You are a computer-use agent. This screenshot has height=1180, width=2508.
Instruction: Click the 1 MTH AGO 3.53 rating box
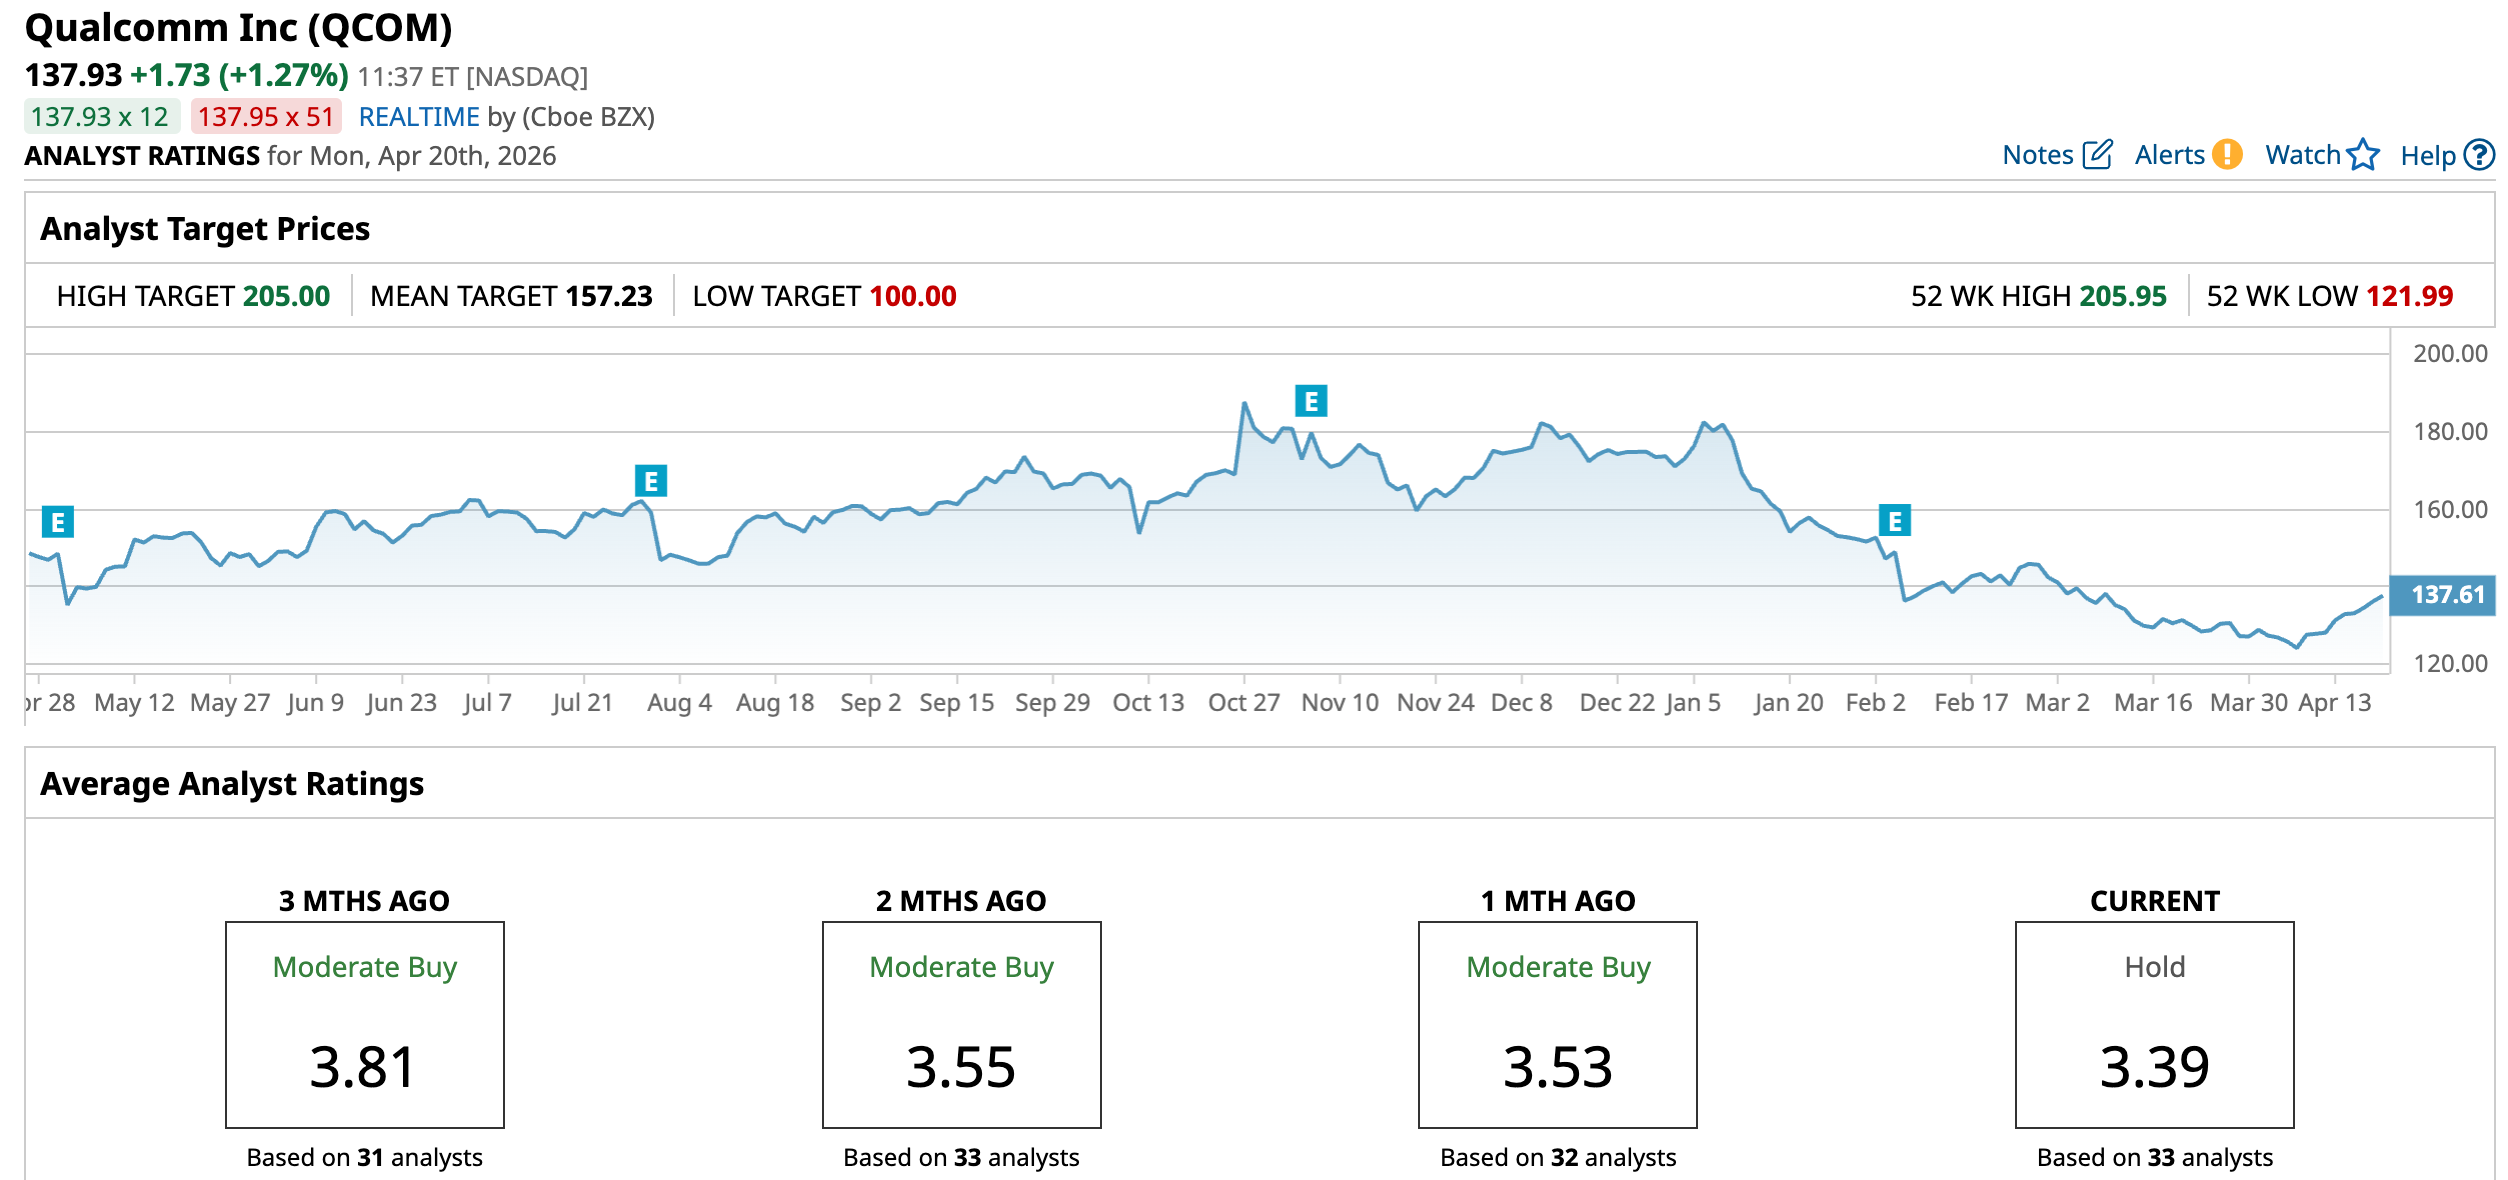(1557, 1025)
